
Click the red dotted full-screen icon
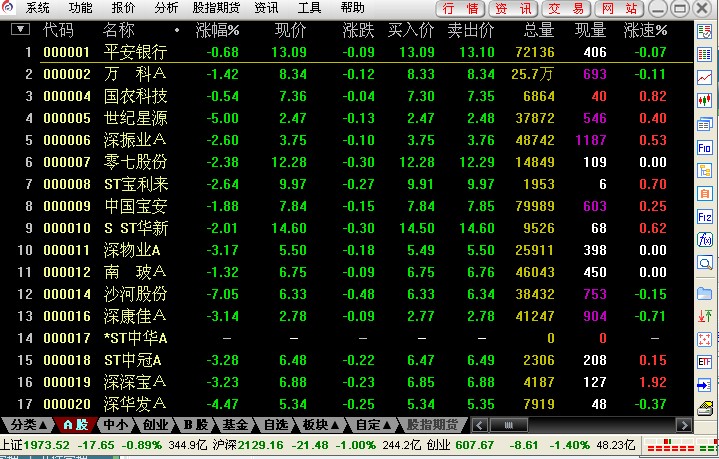(705, 339)
